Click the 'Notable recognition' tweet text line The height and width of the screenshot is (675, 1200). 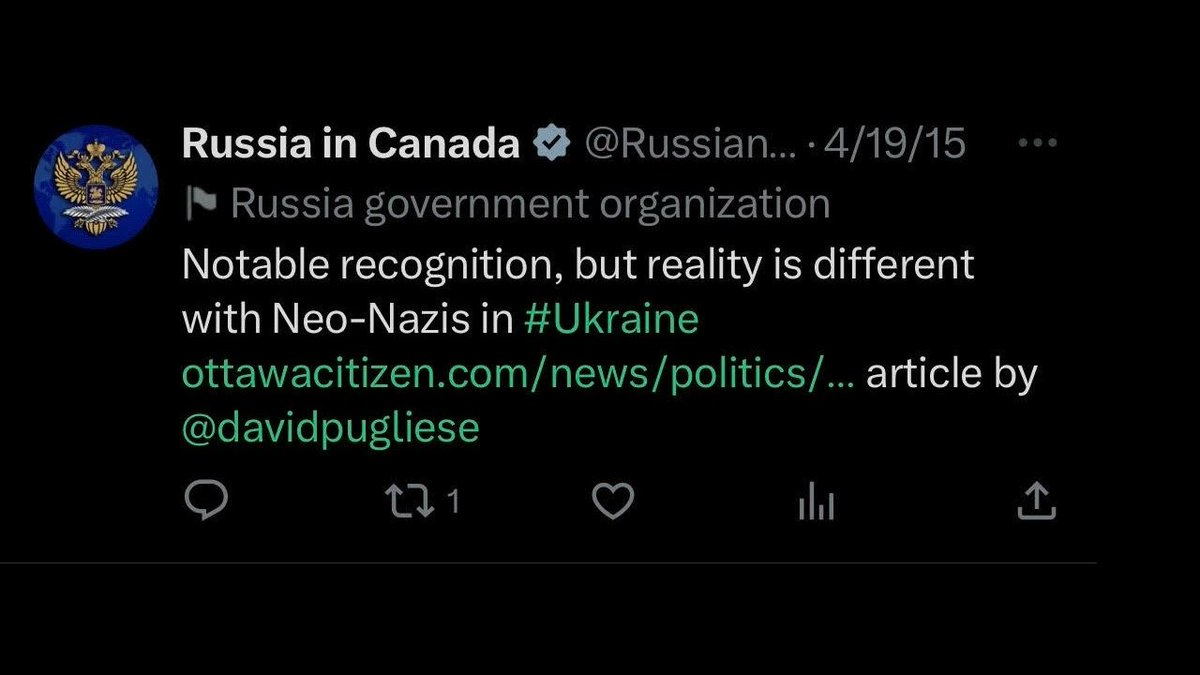pyautogui.click(x=578, y=265)
